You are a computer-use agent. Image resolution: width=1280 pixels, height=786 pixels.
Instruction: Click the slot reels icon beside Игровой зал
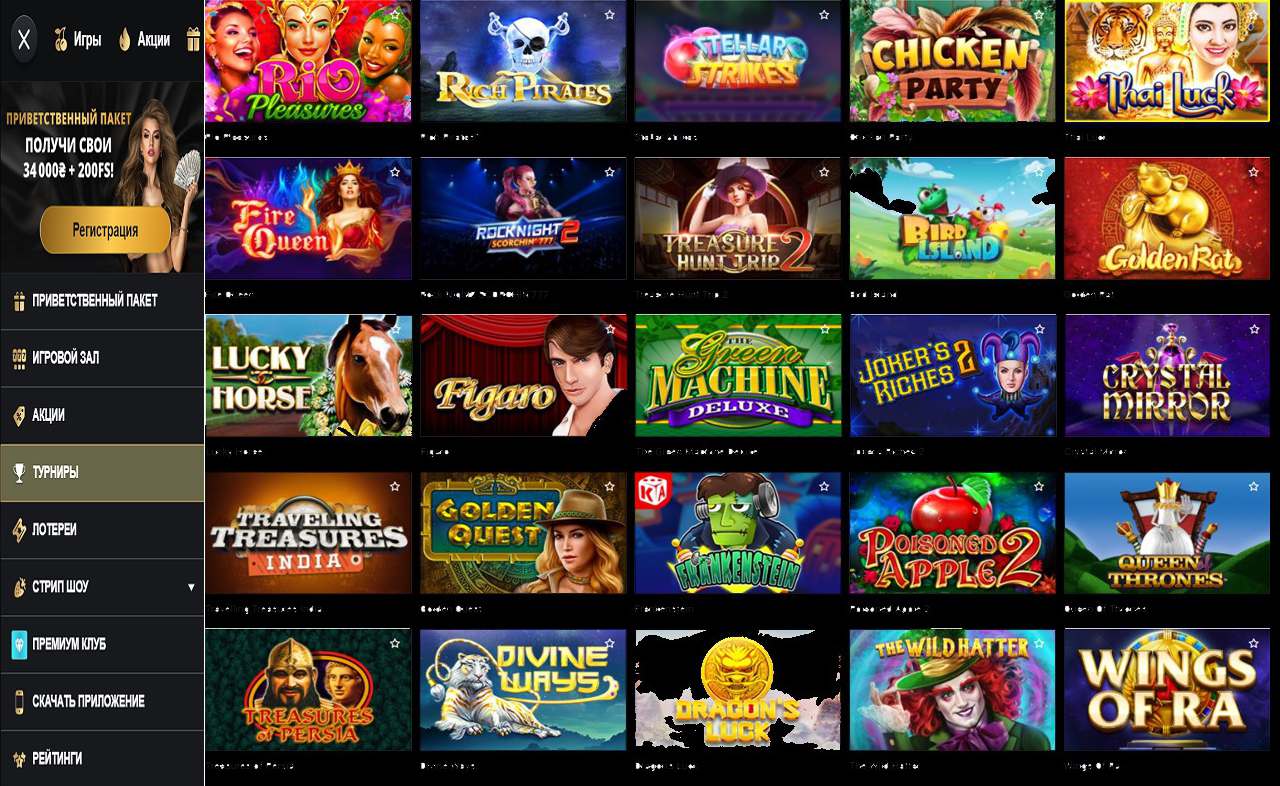pyautogui.click(x=19, y=358)
